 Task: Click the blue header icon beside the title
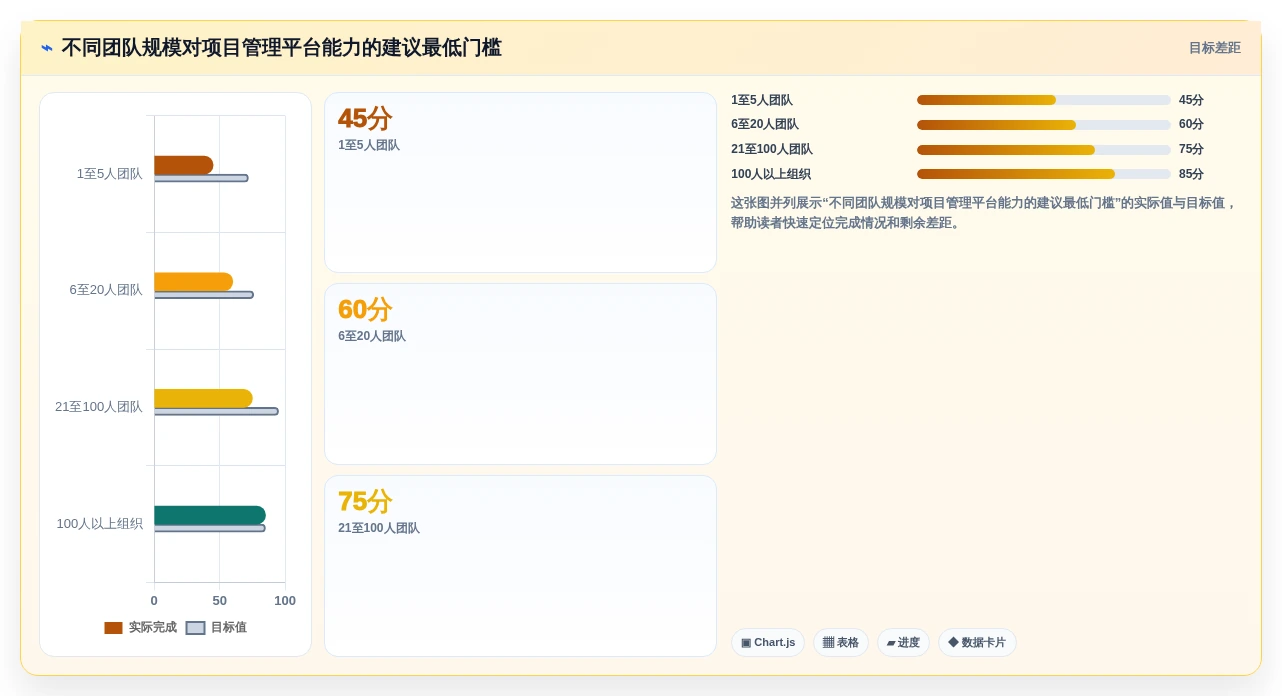click(x=47, y=48)
